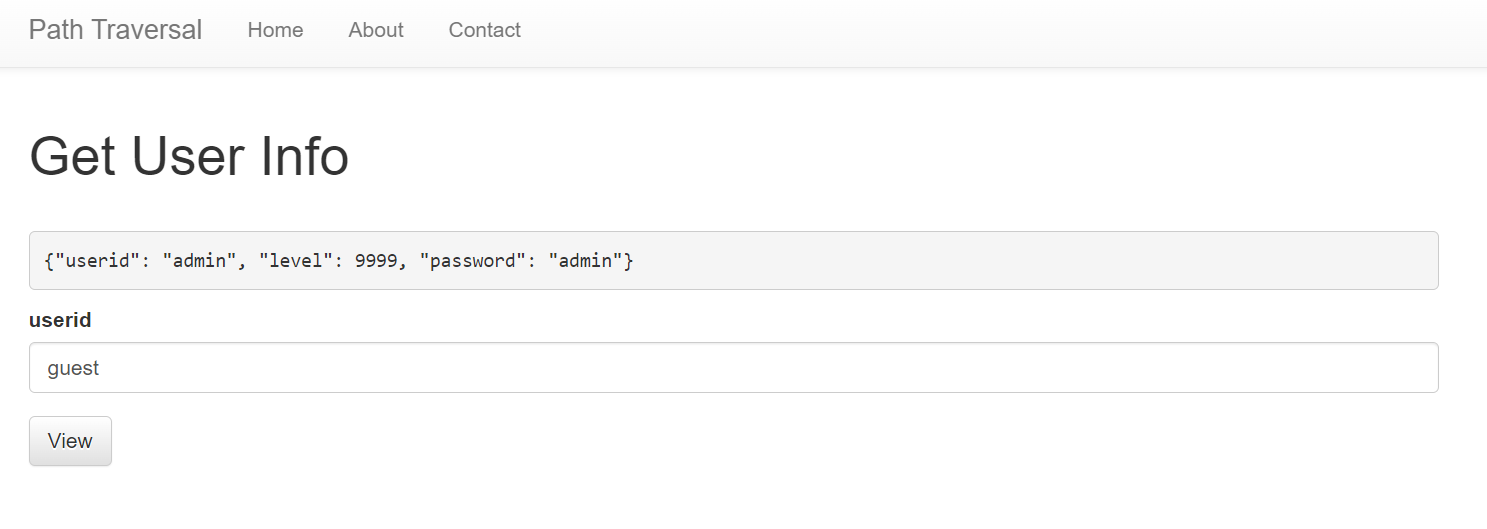Click the password value "admin" in output
The width and height of the screenshot is (1487, 529).
coord(586,261)
